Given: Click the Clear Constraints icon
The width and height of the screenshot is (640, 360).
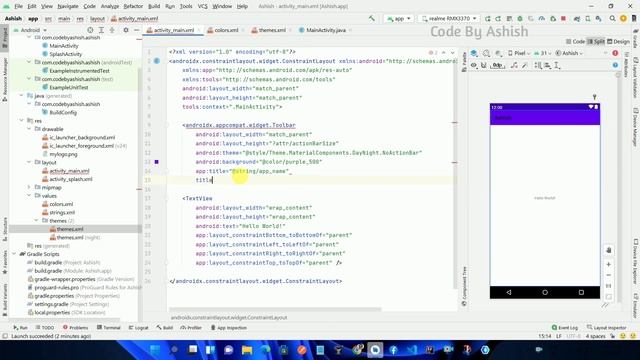Looking at the screenshot, I should click(x=514, y=65).
